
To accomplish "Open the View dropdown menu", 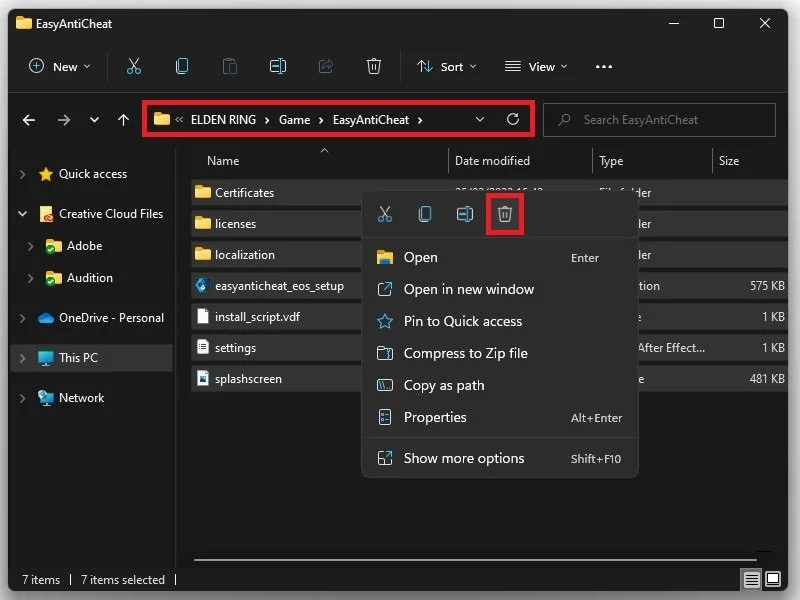I will (x=536, y=66).
